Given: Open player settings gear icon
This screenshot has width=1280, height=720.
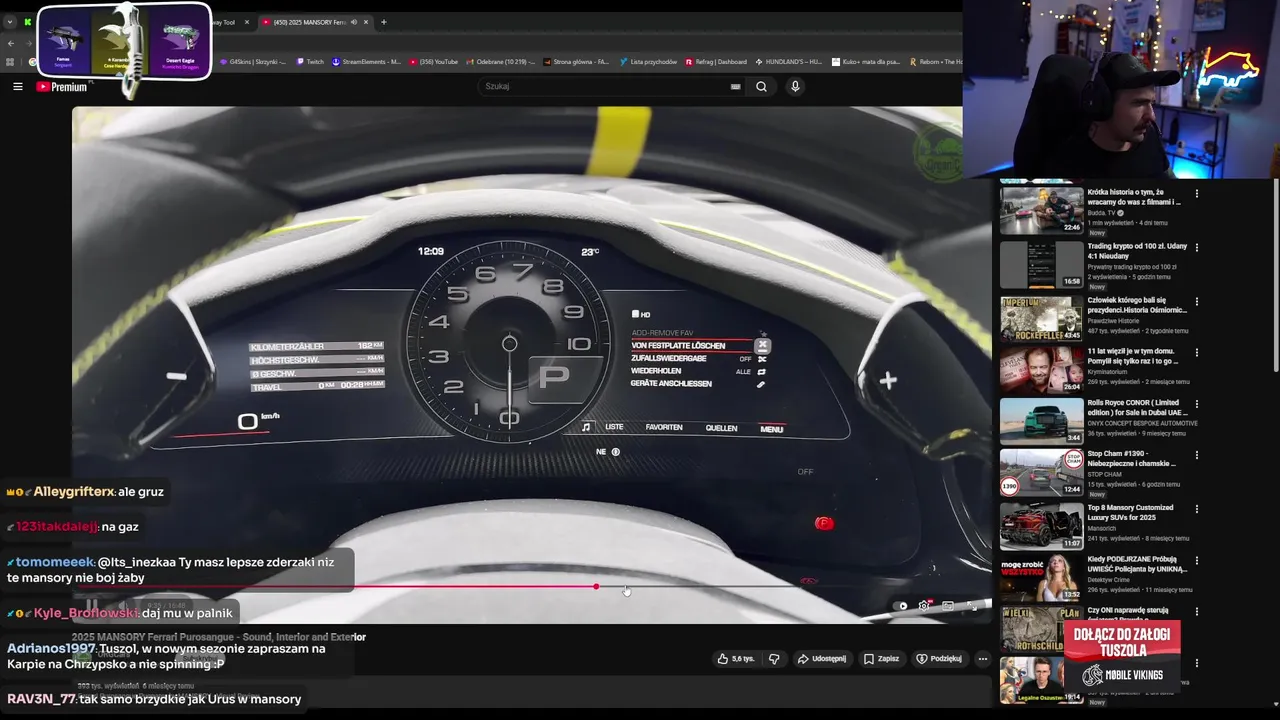Looking at the screenshot, I should pos(925,606).
